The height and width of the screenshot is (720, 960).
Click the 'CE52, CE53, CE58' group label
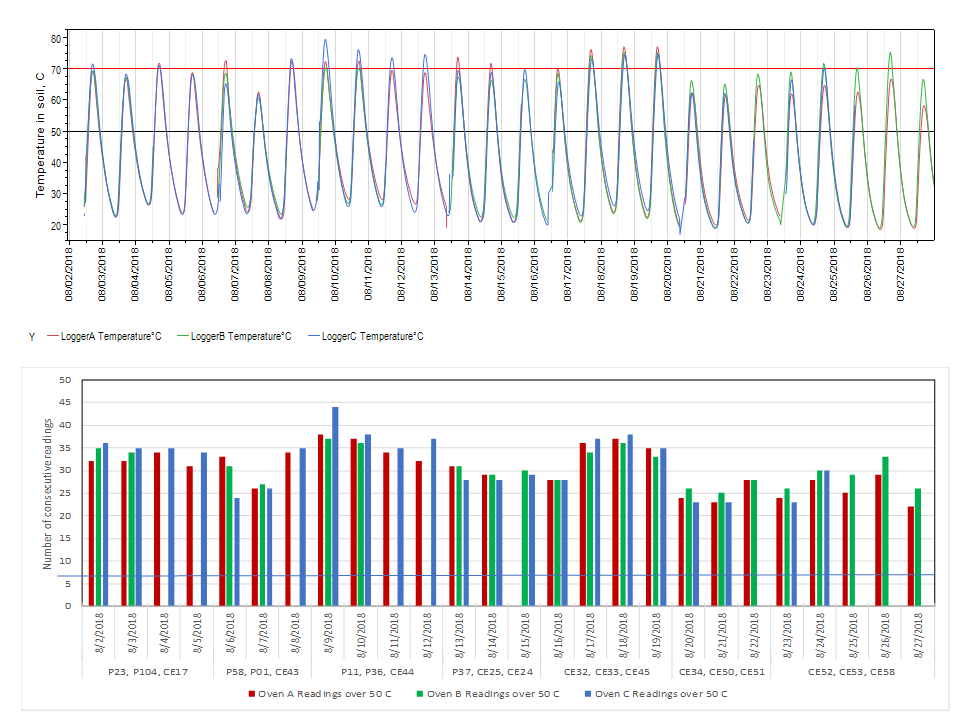click(852, 672)
